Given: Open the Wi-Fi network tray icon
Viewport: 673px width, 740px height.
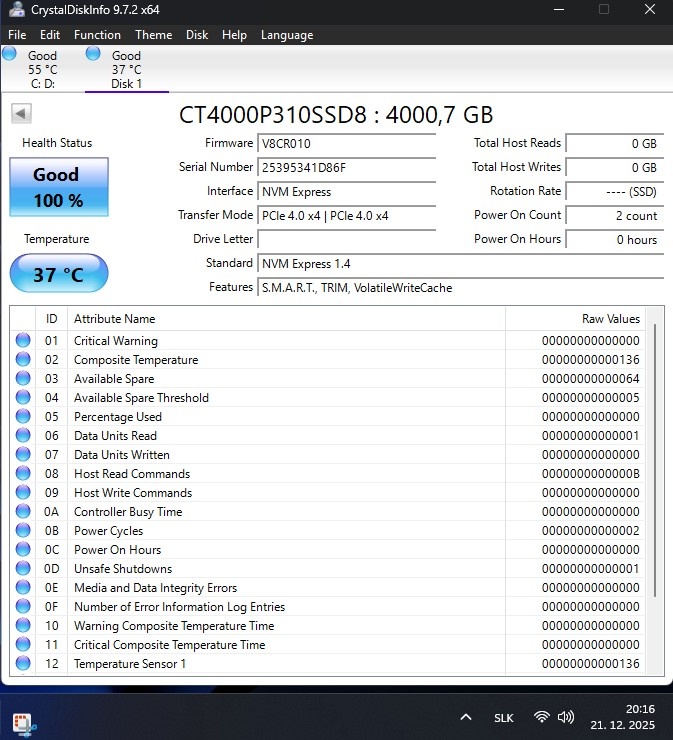Looking at the screenshot, I should [542, 717].
